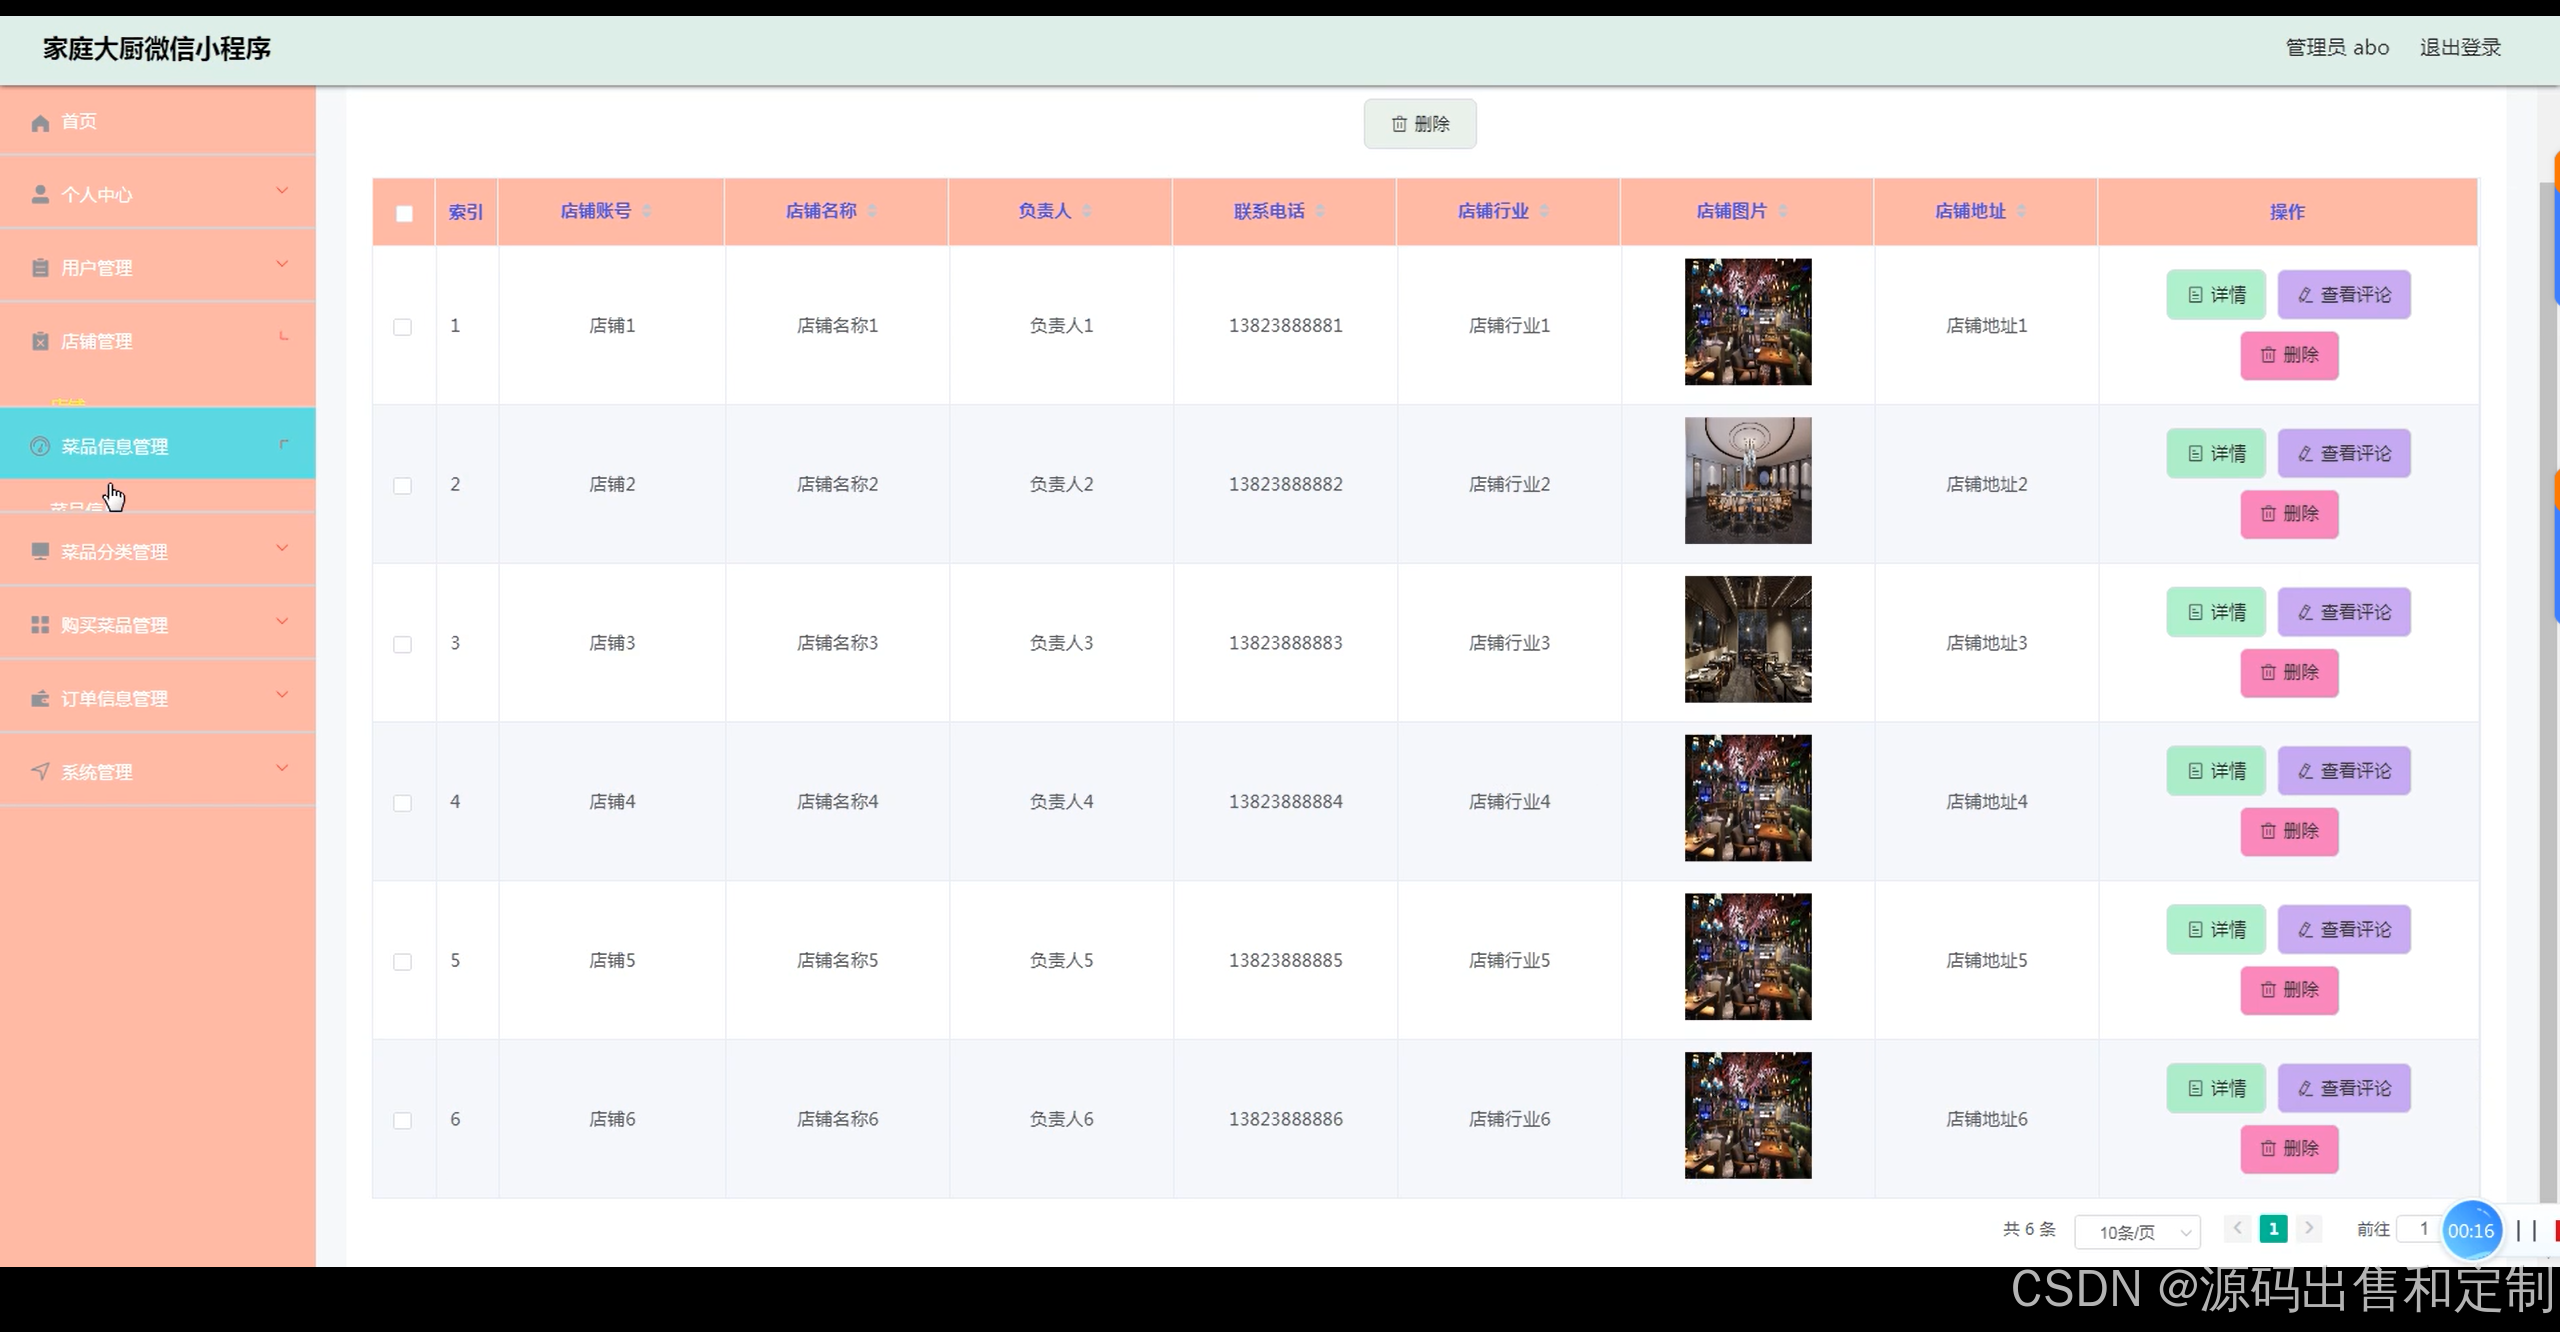Image resolution: width=2560 pixels, height=1332 pixels.
Task: Click 详情 button for 店铺2
Action: coord(2216,454)
